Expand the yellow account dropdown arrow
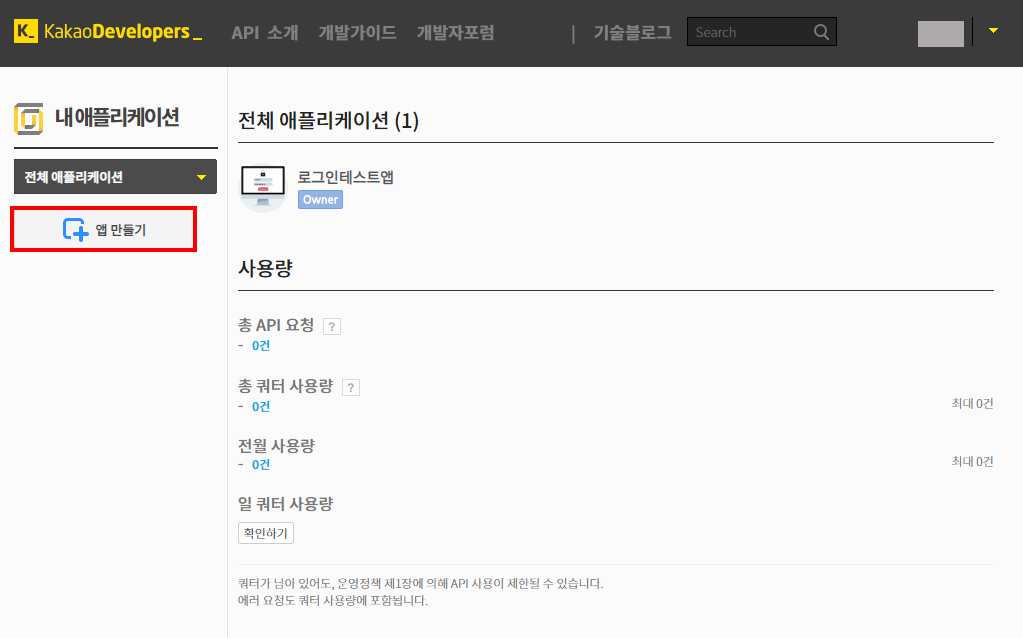 tap(993, 31)
